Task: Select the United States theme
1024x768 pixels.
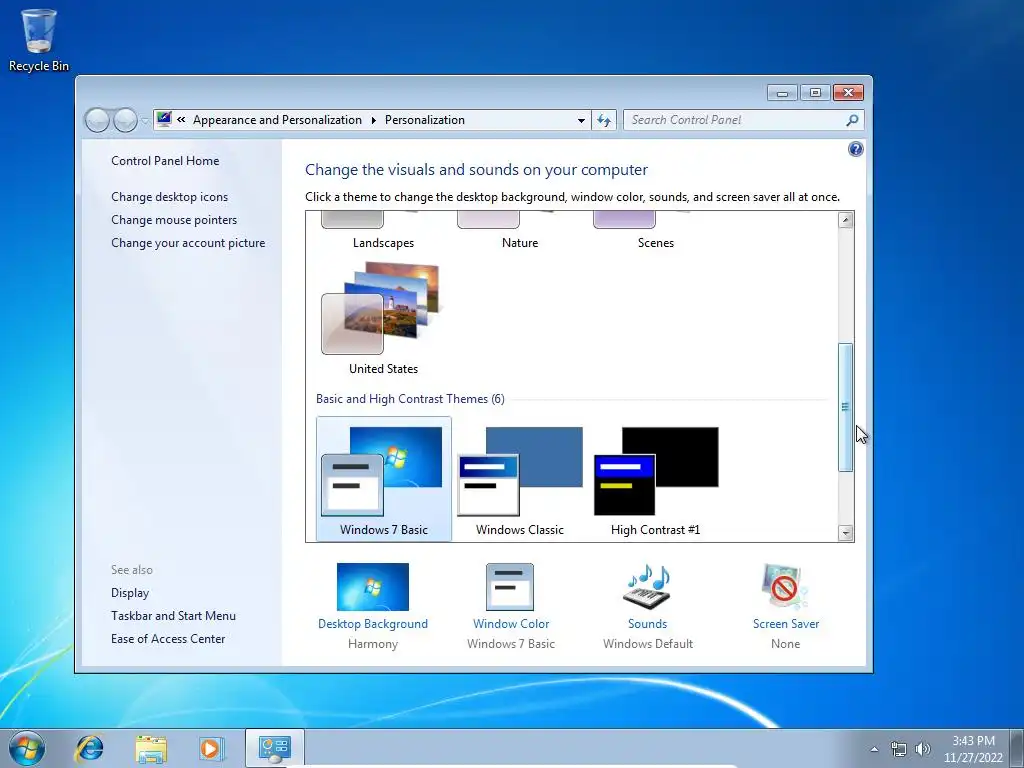Action: coord(383,319)
